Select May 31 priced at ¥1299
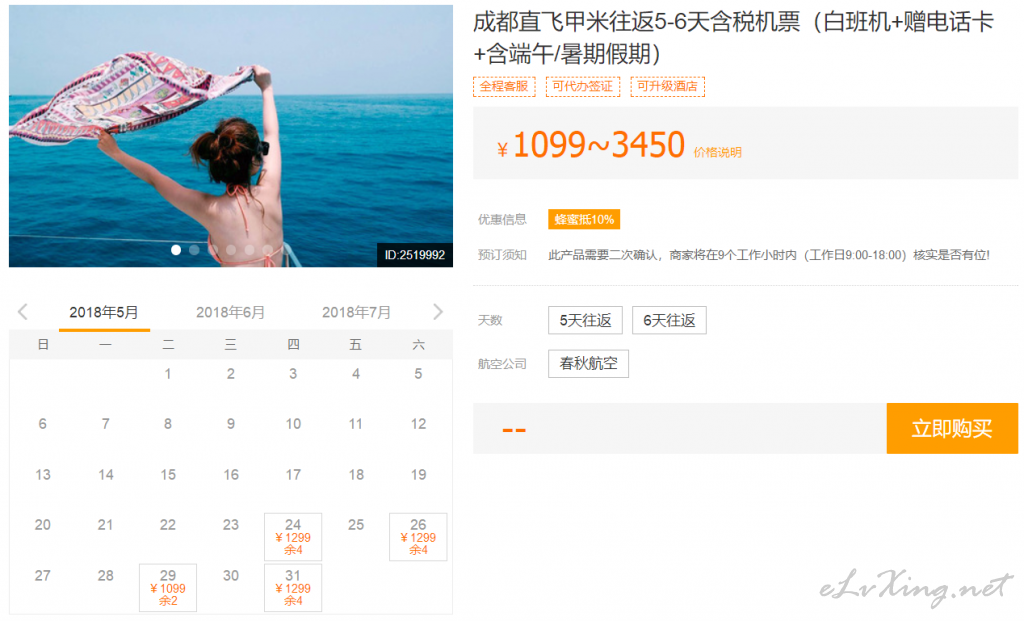 coord(293,588)
